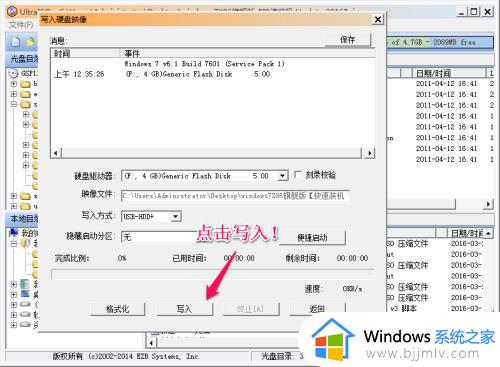Select the 'u' folder icon in disc tree
The height and width of the screenshot is (367, 500).
[x=25, y=206]
